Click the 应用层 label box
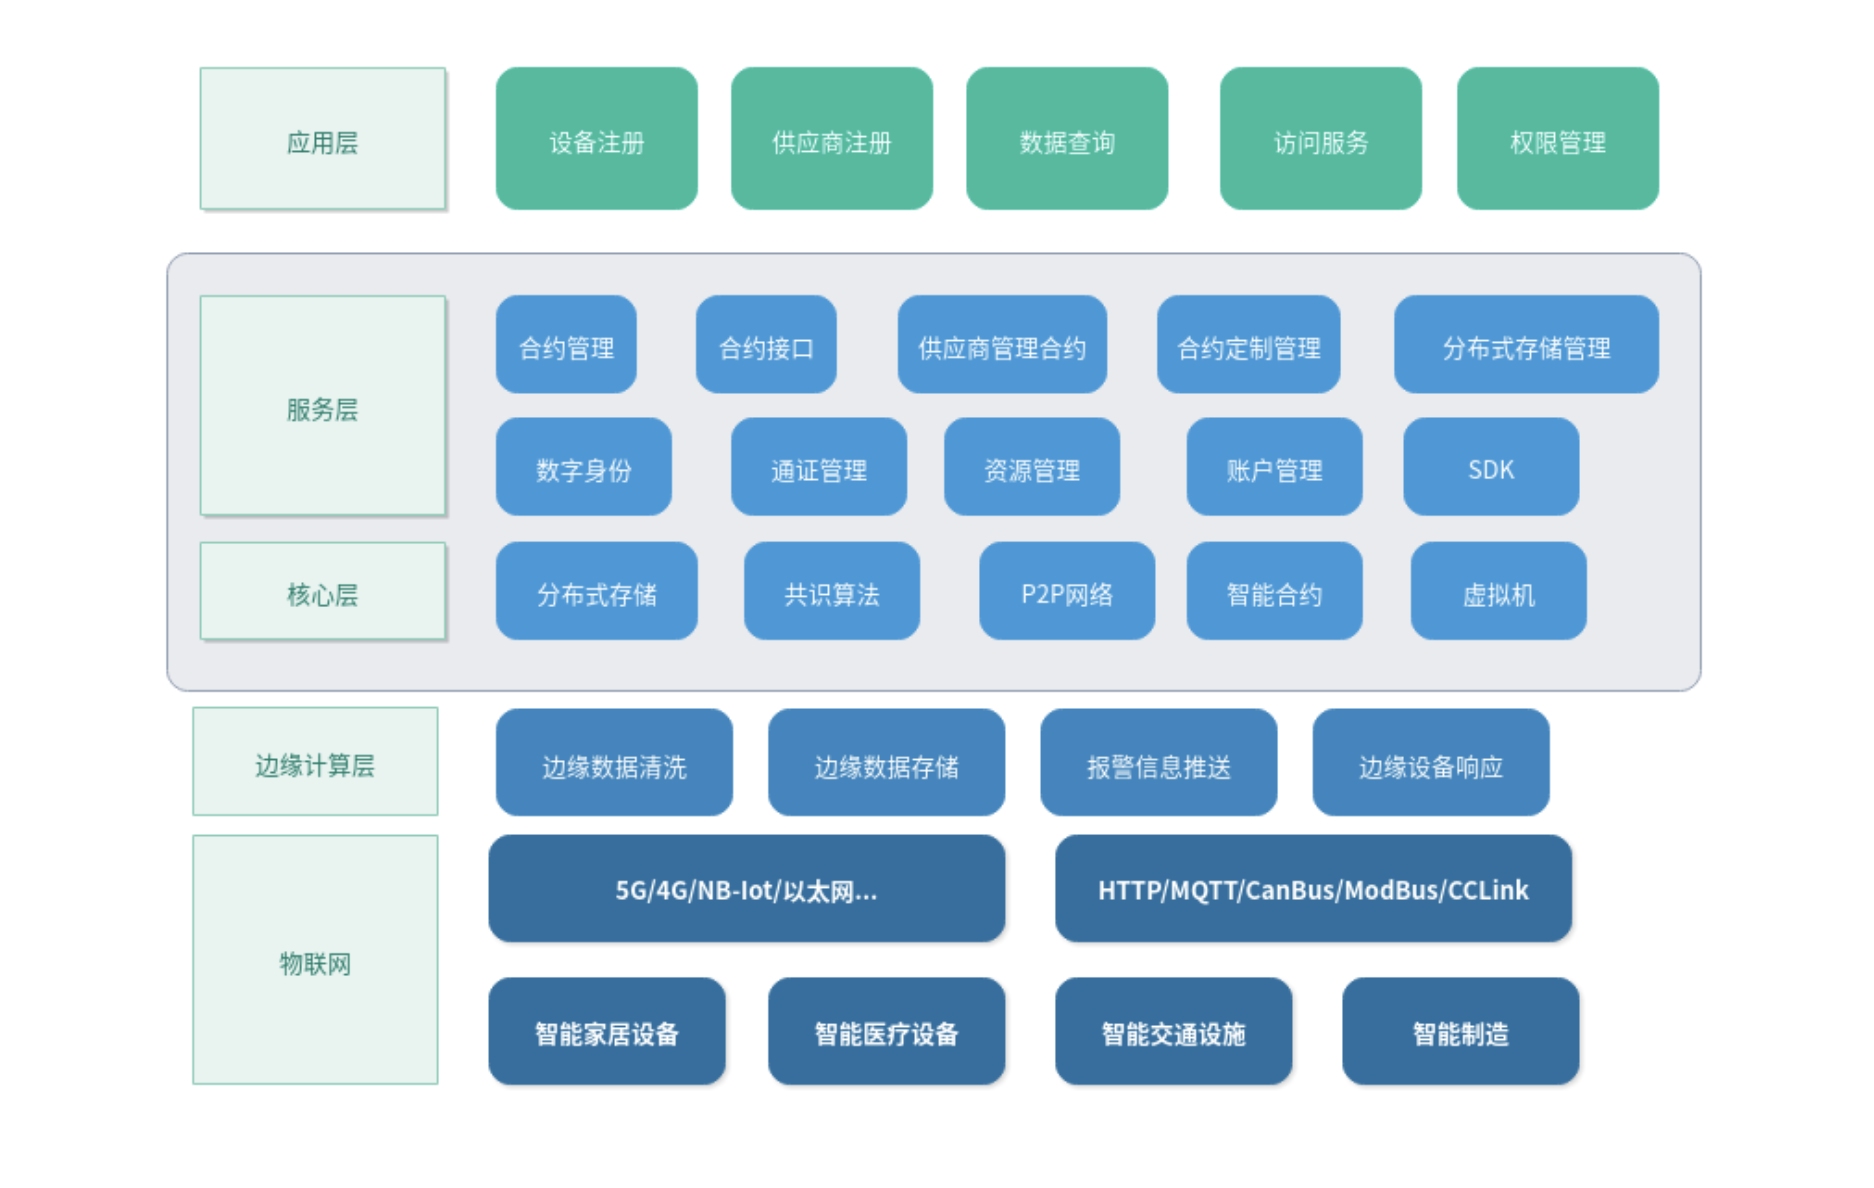 pos(323,139)
